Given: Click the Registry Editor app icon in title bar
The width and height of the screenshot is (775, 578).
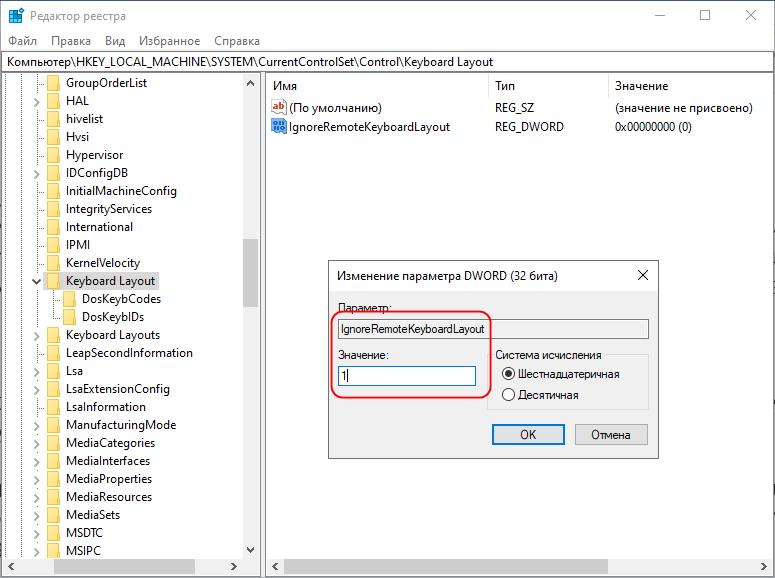Looking at the screenshot, I should pos(16,16).
